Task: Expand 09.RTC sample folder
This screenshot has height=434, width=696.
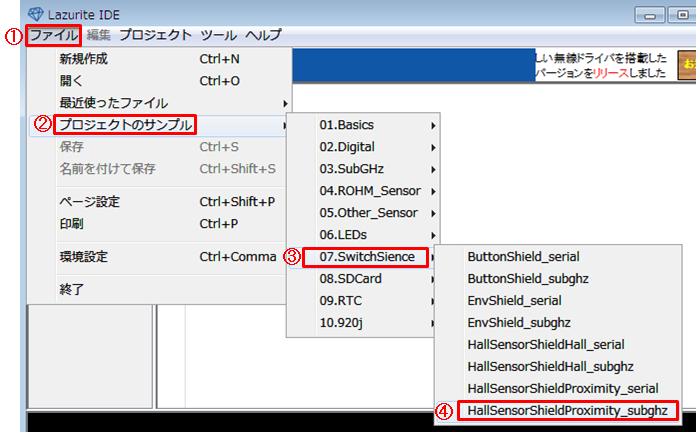Action: pyautogui.click(x=363, y=301)
